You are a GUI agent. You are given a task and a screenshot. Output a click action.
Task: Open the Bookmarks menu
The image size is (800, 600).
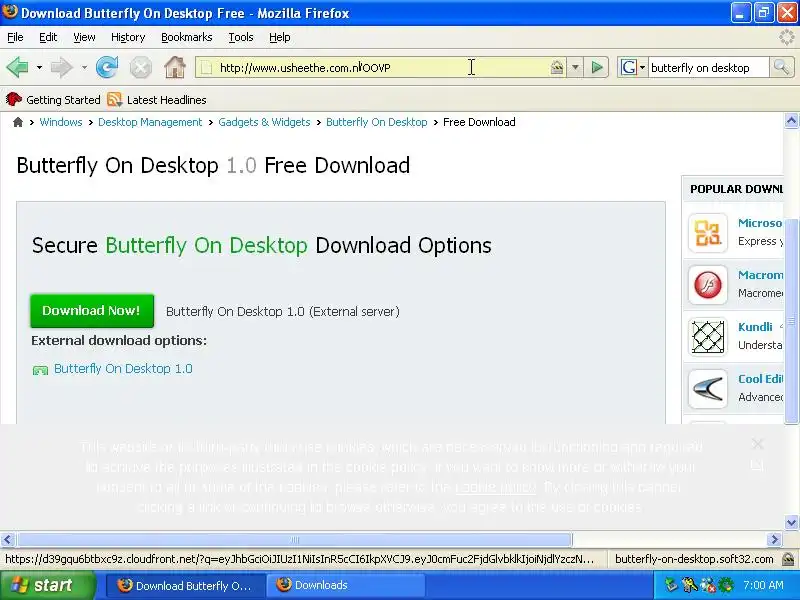pos(186,37)
